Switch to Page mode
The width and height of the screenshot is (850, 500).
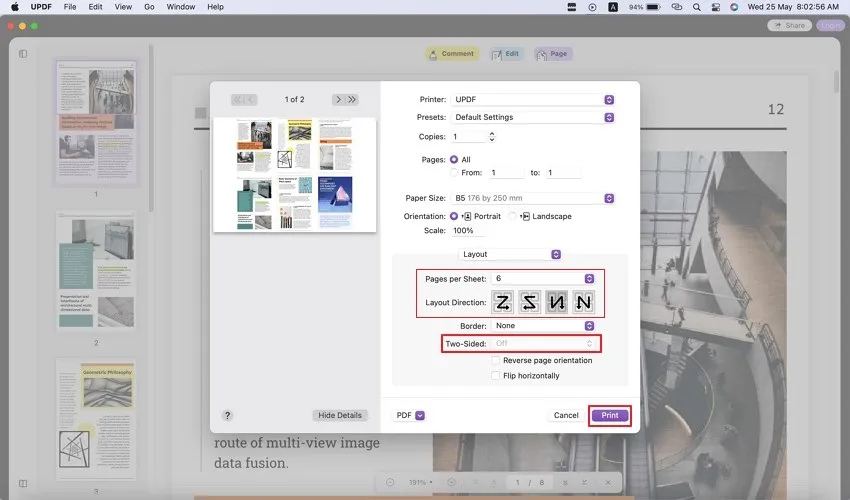coord(553,54)
